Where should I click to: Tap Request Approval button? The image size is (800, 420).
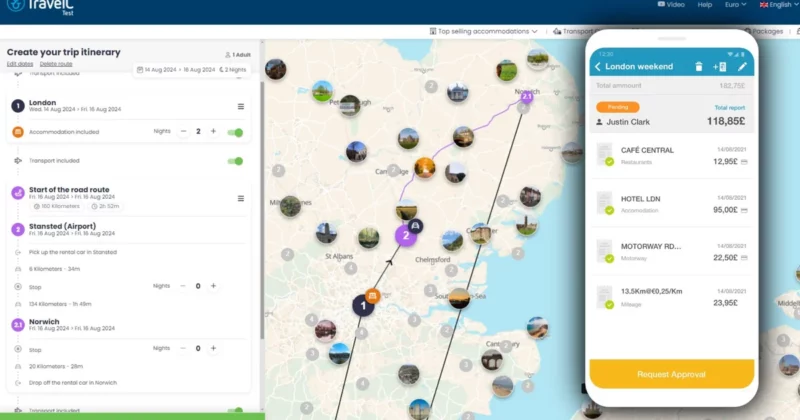click(x=671, y=374)
